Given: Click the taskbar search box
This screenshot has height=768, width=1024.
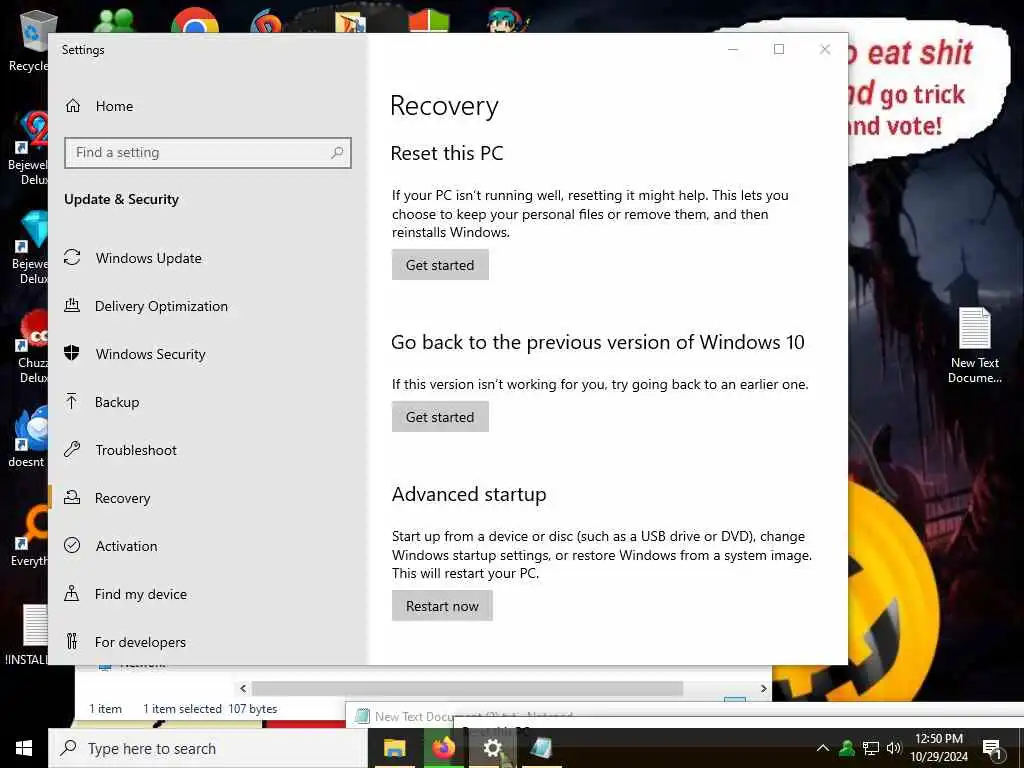Looking at the screenshot, I should point(208,748).
